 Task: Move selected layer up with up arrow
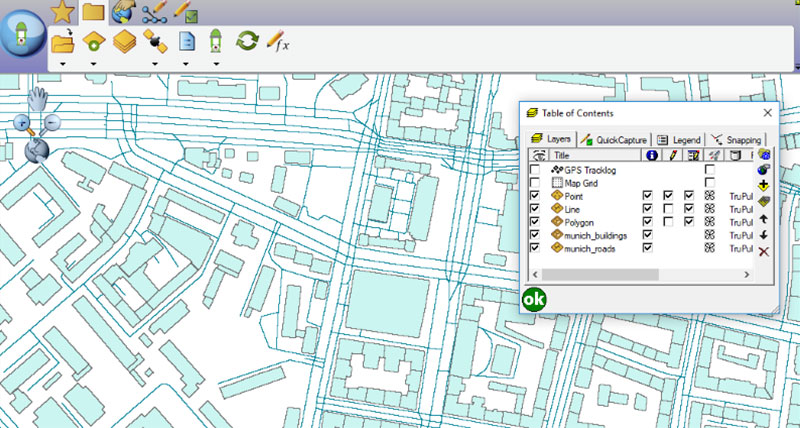(x=764, y=217)
